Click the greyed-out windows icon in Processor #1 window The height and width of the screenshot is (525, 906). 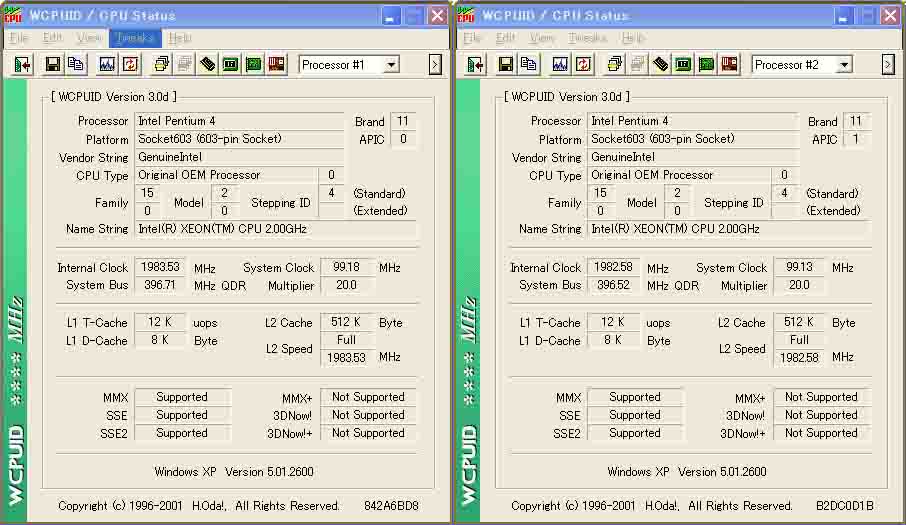tap(185, 64)
